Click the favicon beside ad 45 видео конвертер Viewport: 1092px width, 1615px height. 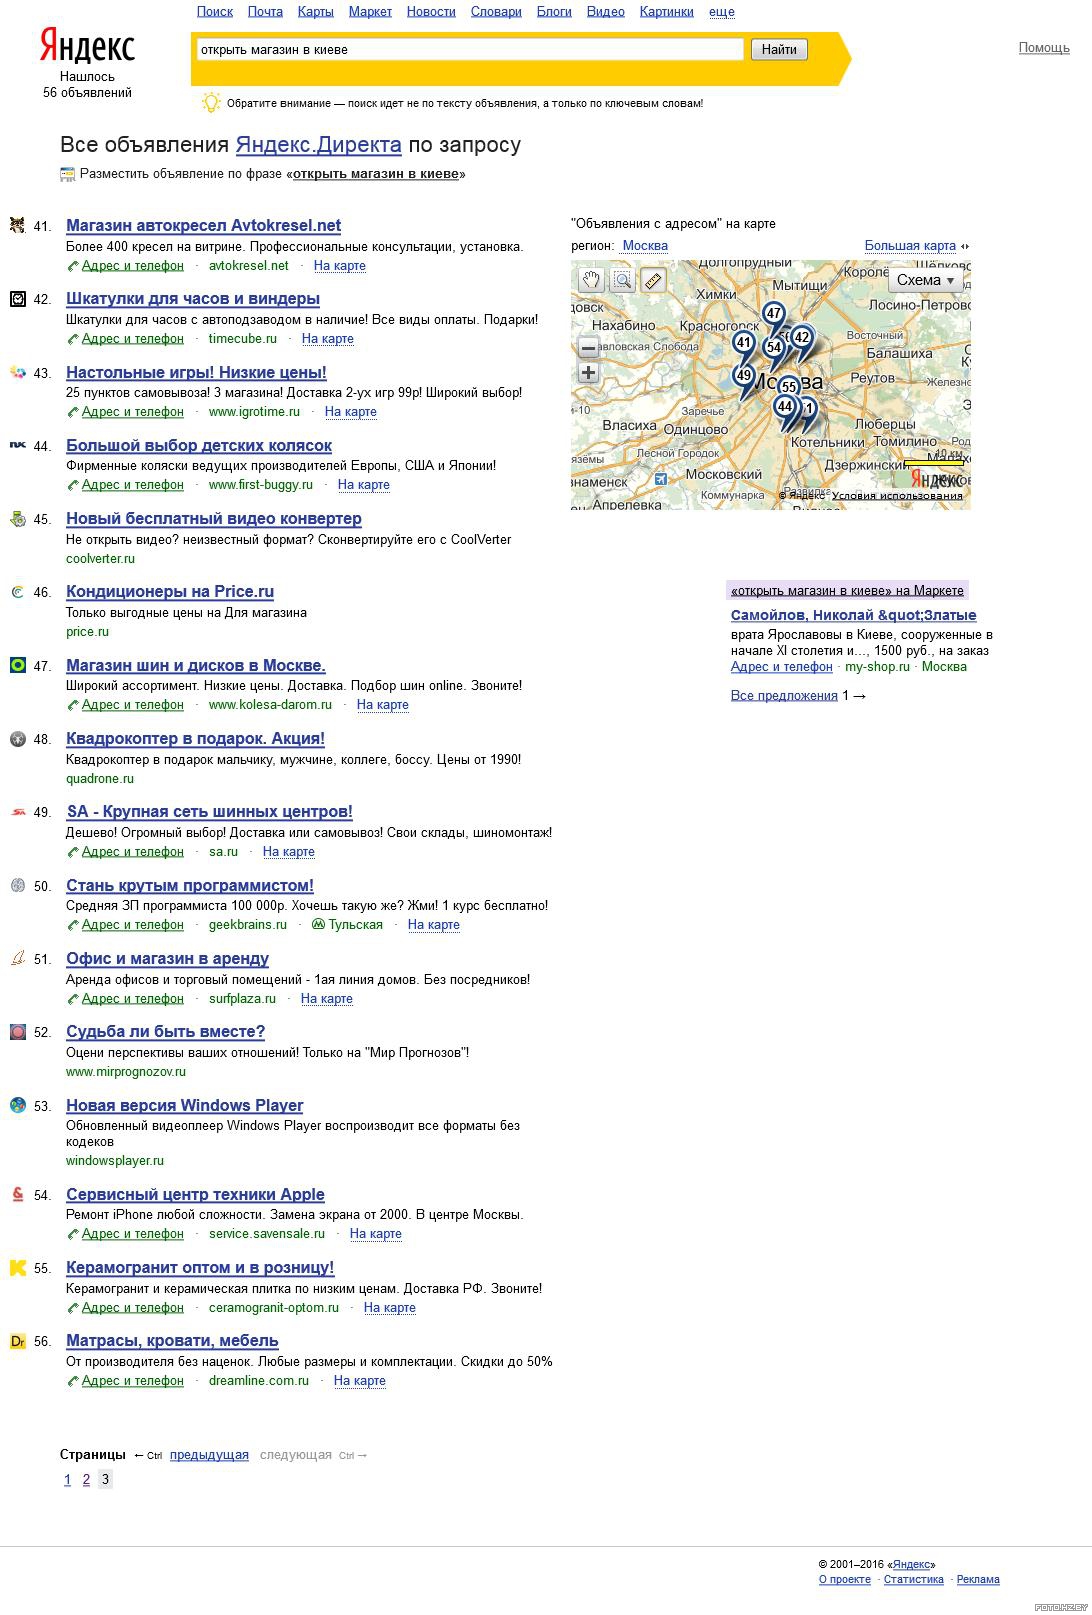pyautogui.click(x=18, y=518)
